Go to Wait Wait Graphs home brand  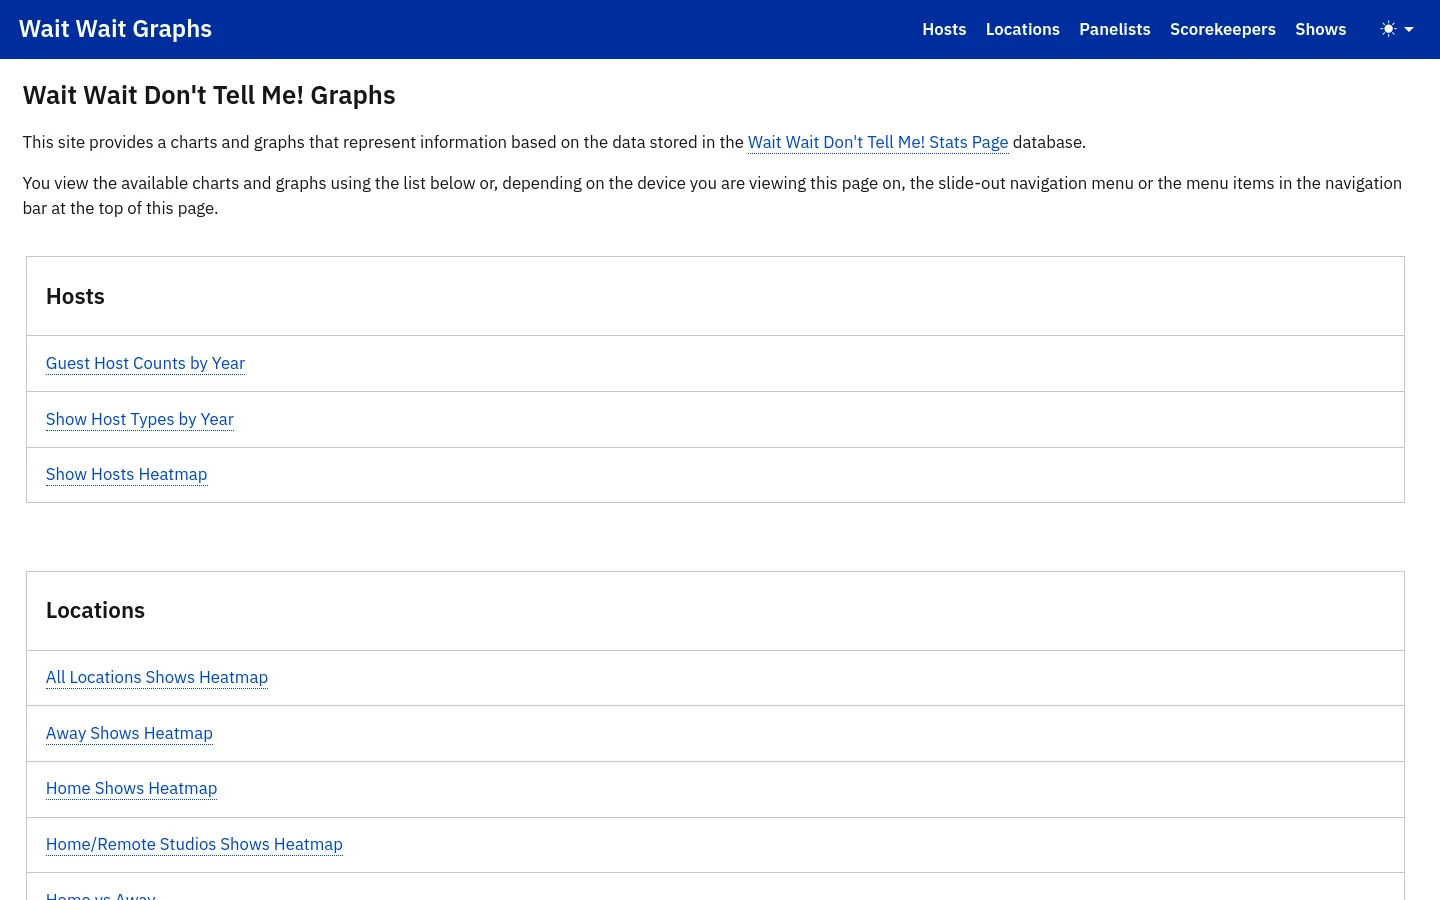pos(115,29)
